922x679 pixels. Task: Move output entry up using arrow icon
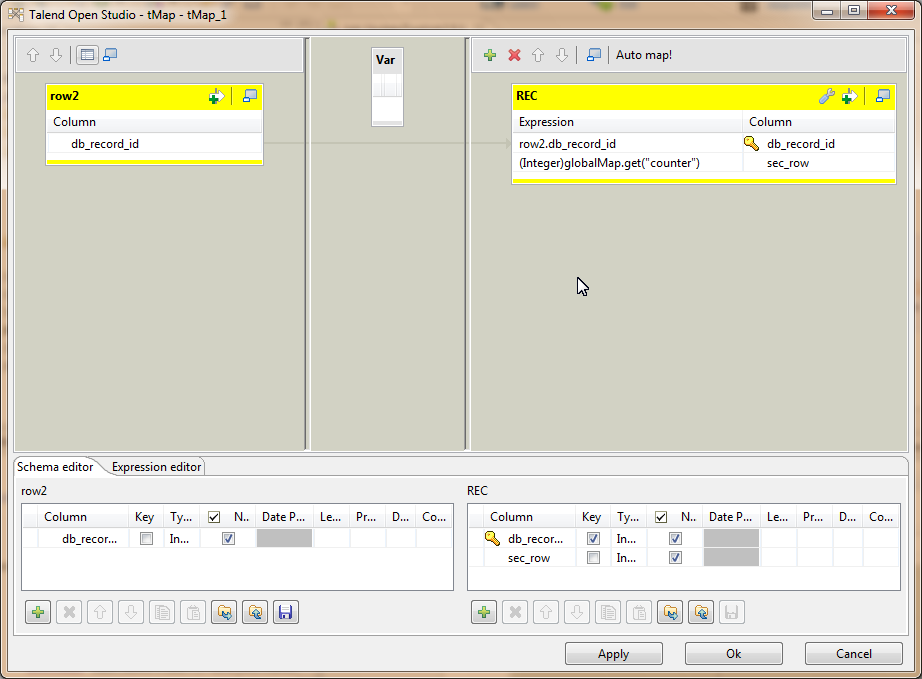(537, 55)
